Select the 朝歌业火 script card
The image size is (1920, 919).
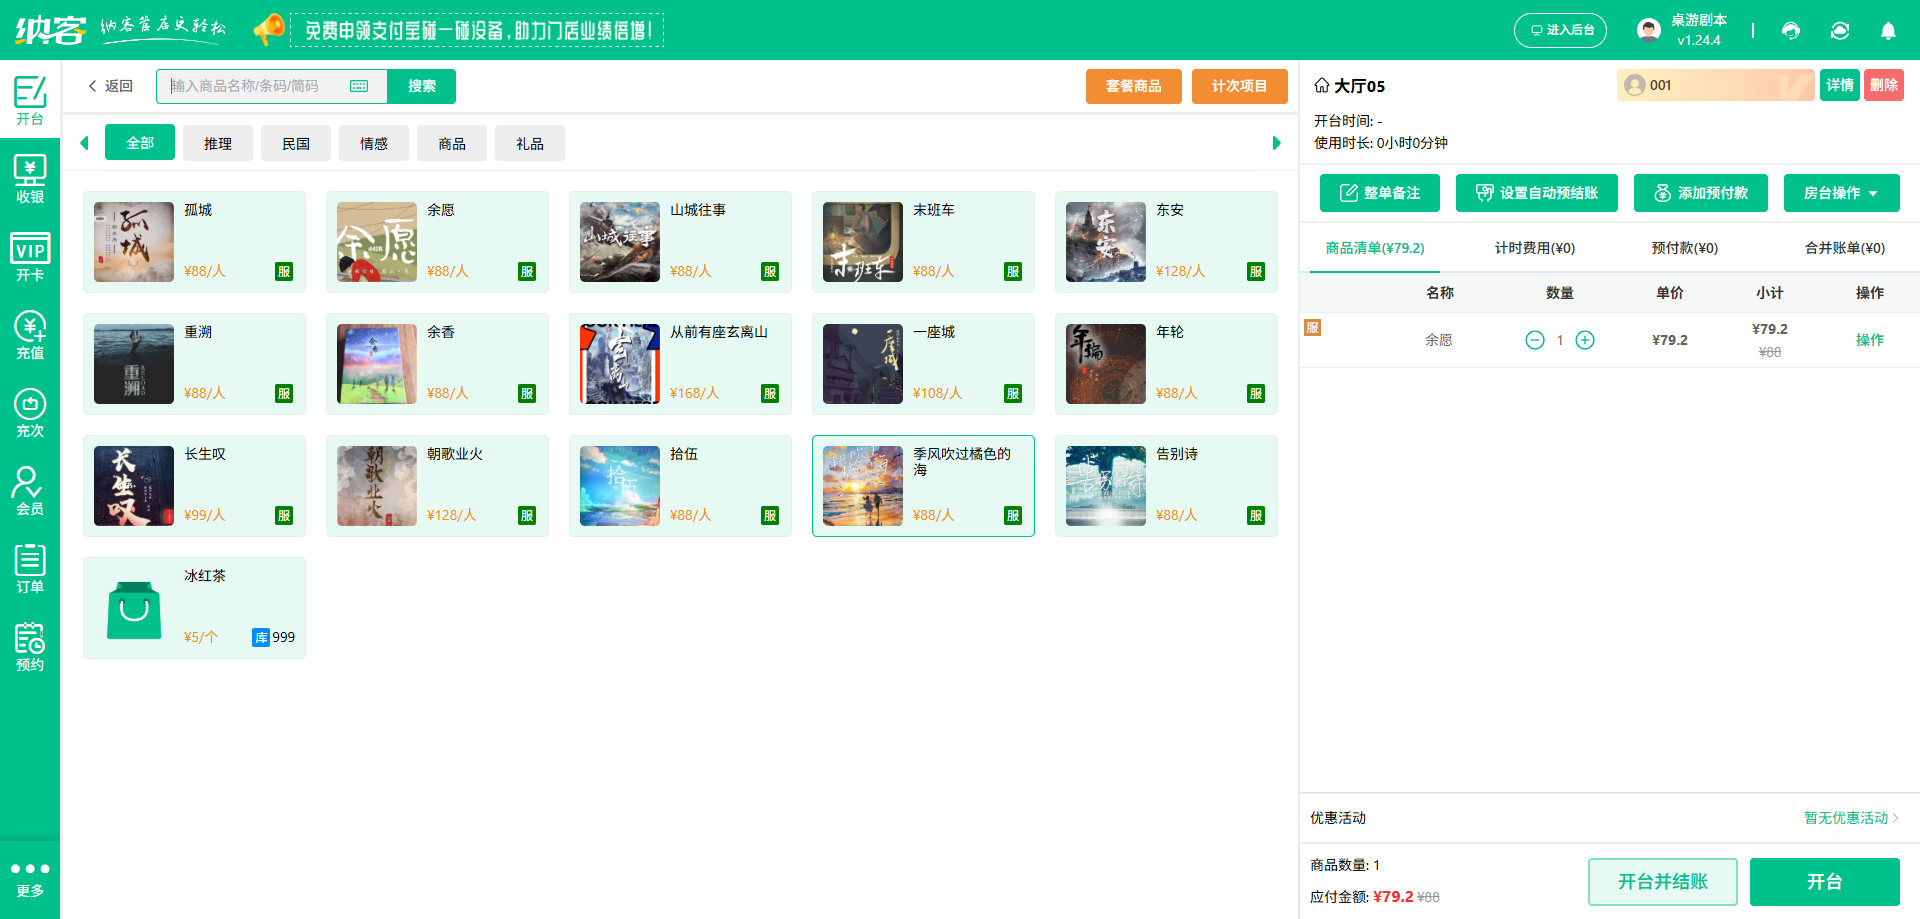click(437, 486)
